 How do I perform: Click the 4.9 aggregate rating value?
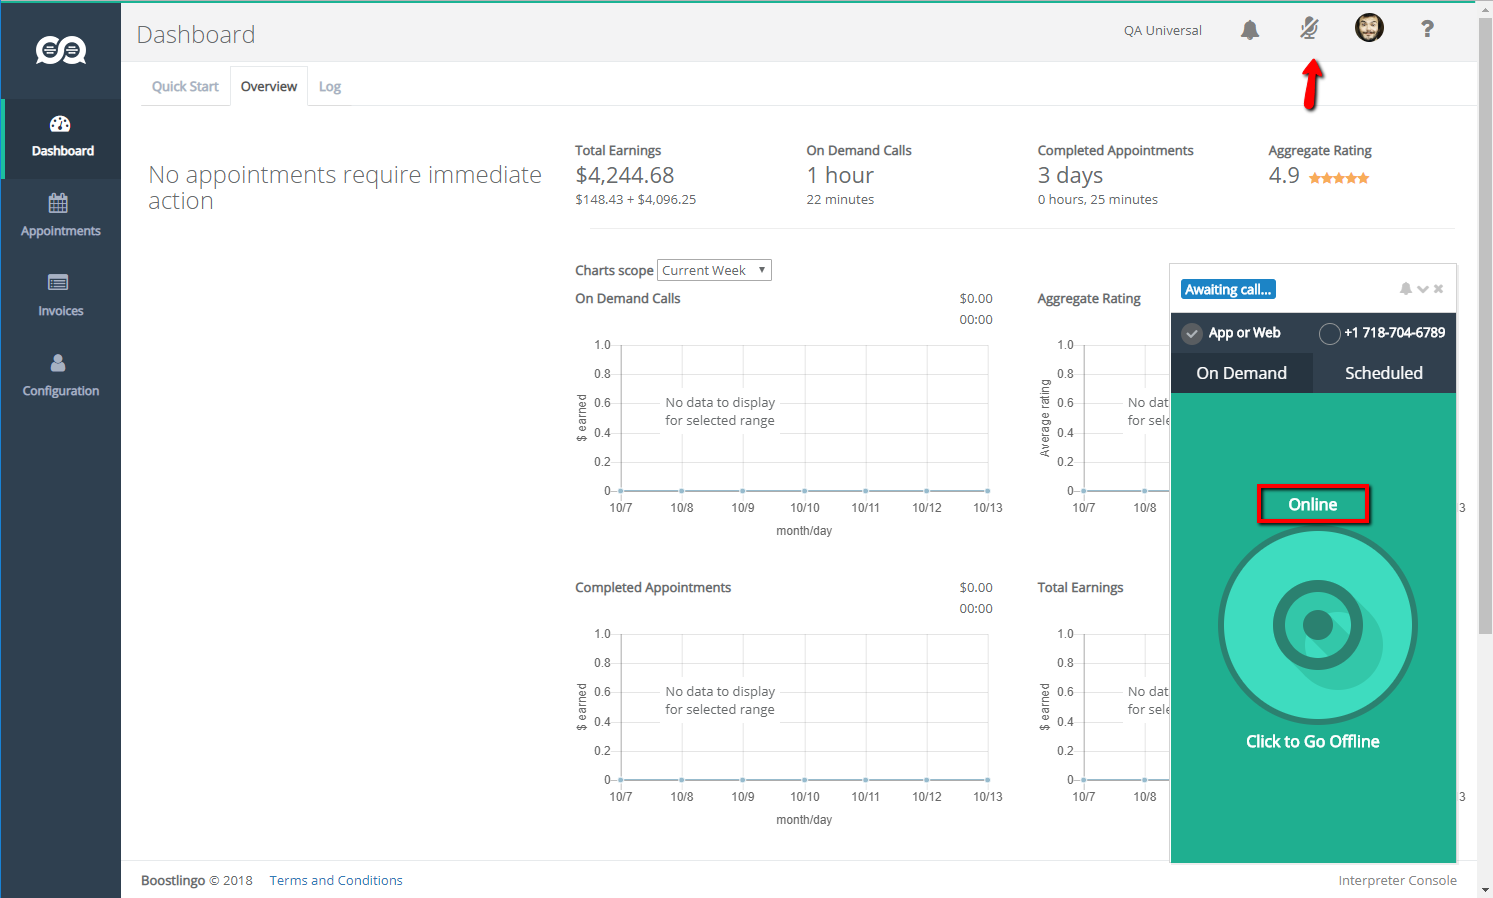click(x=1284, y=175)
